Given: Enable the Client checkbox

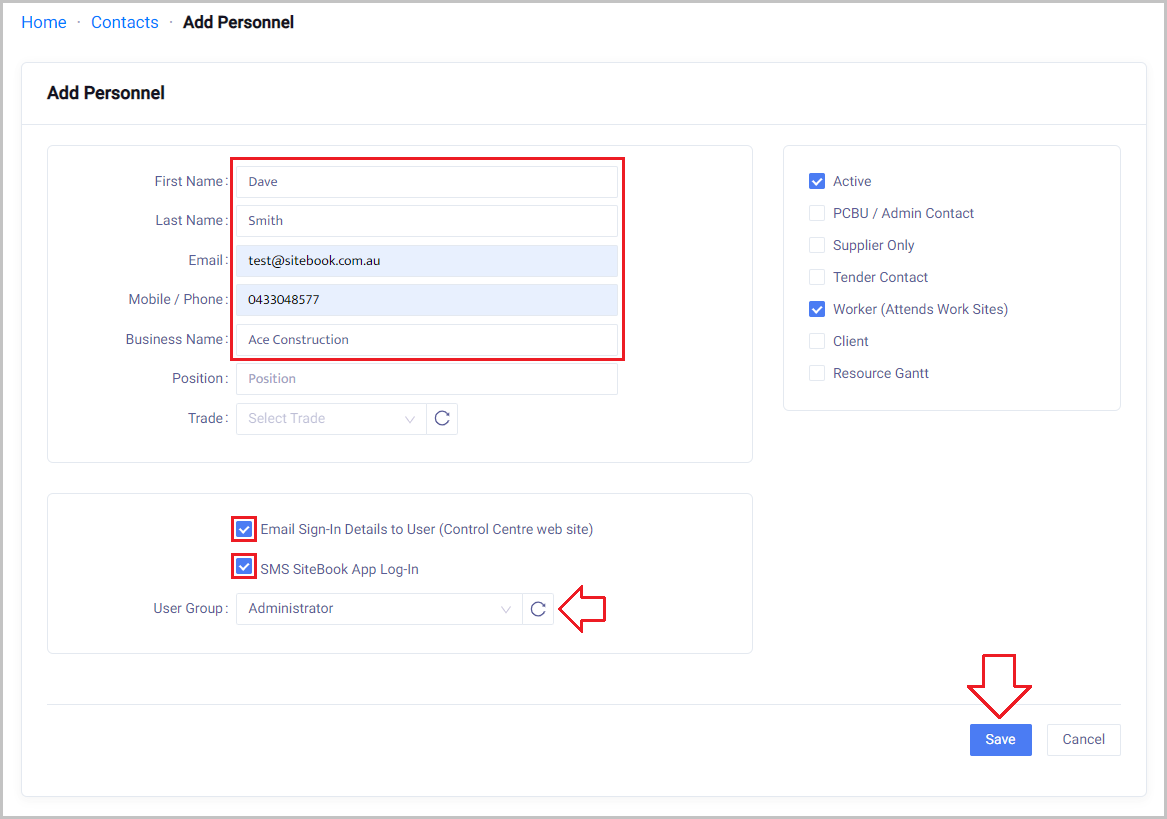Looking at the screenshot, I should click(817, 341).
